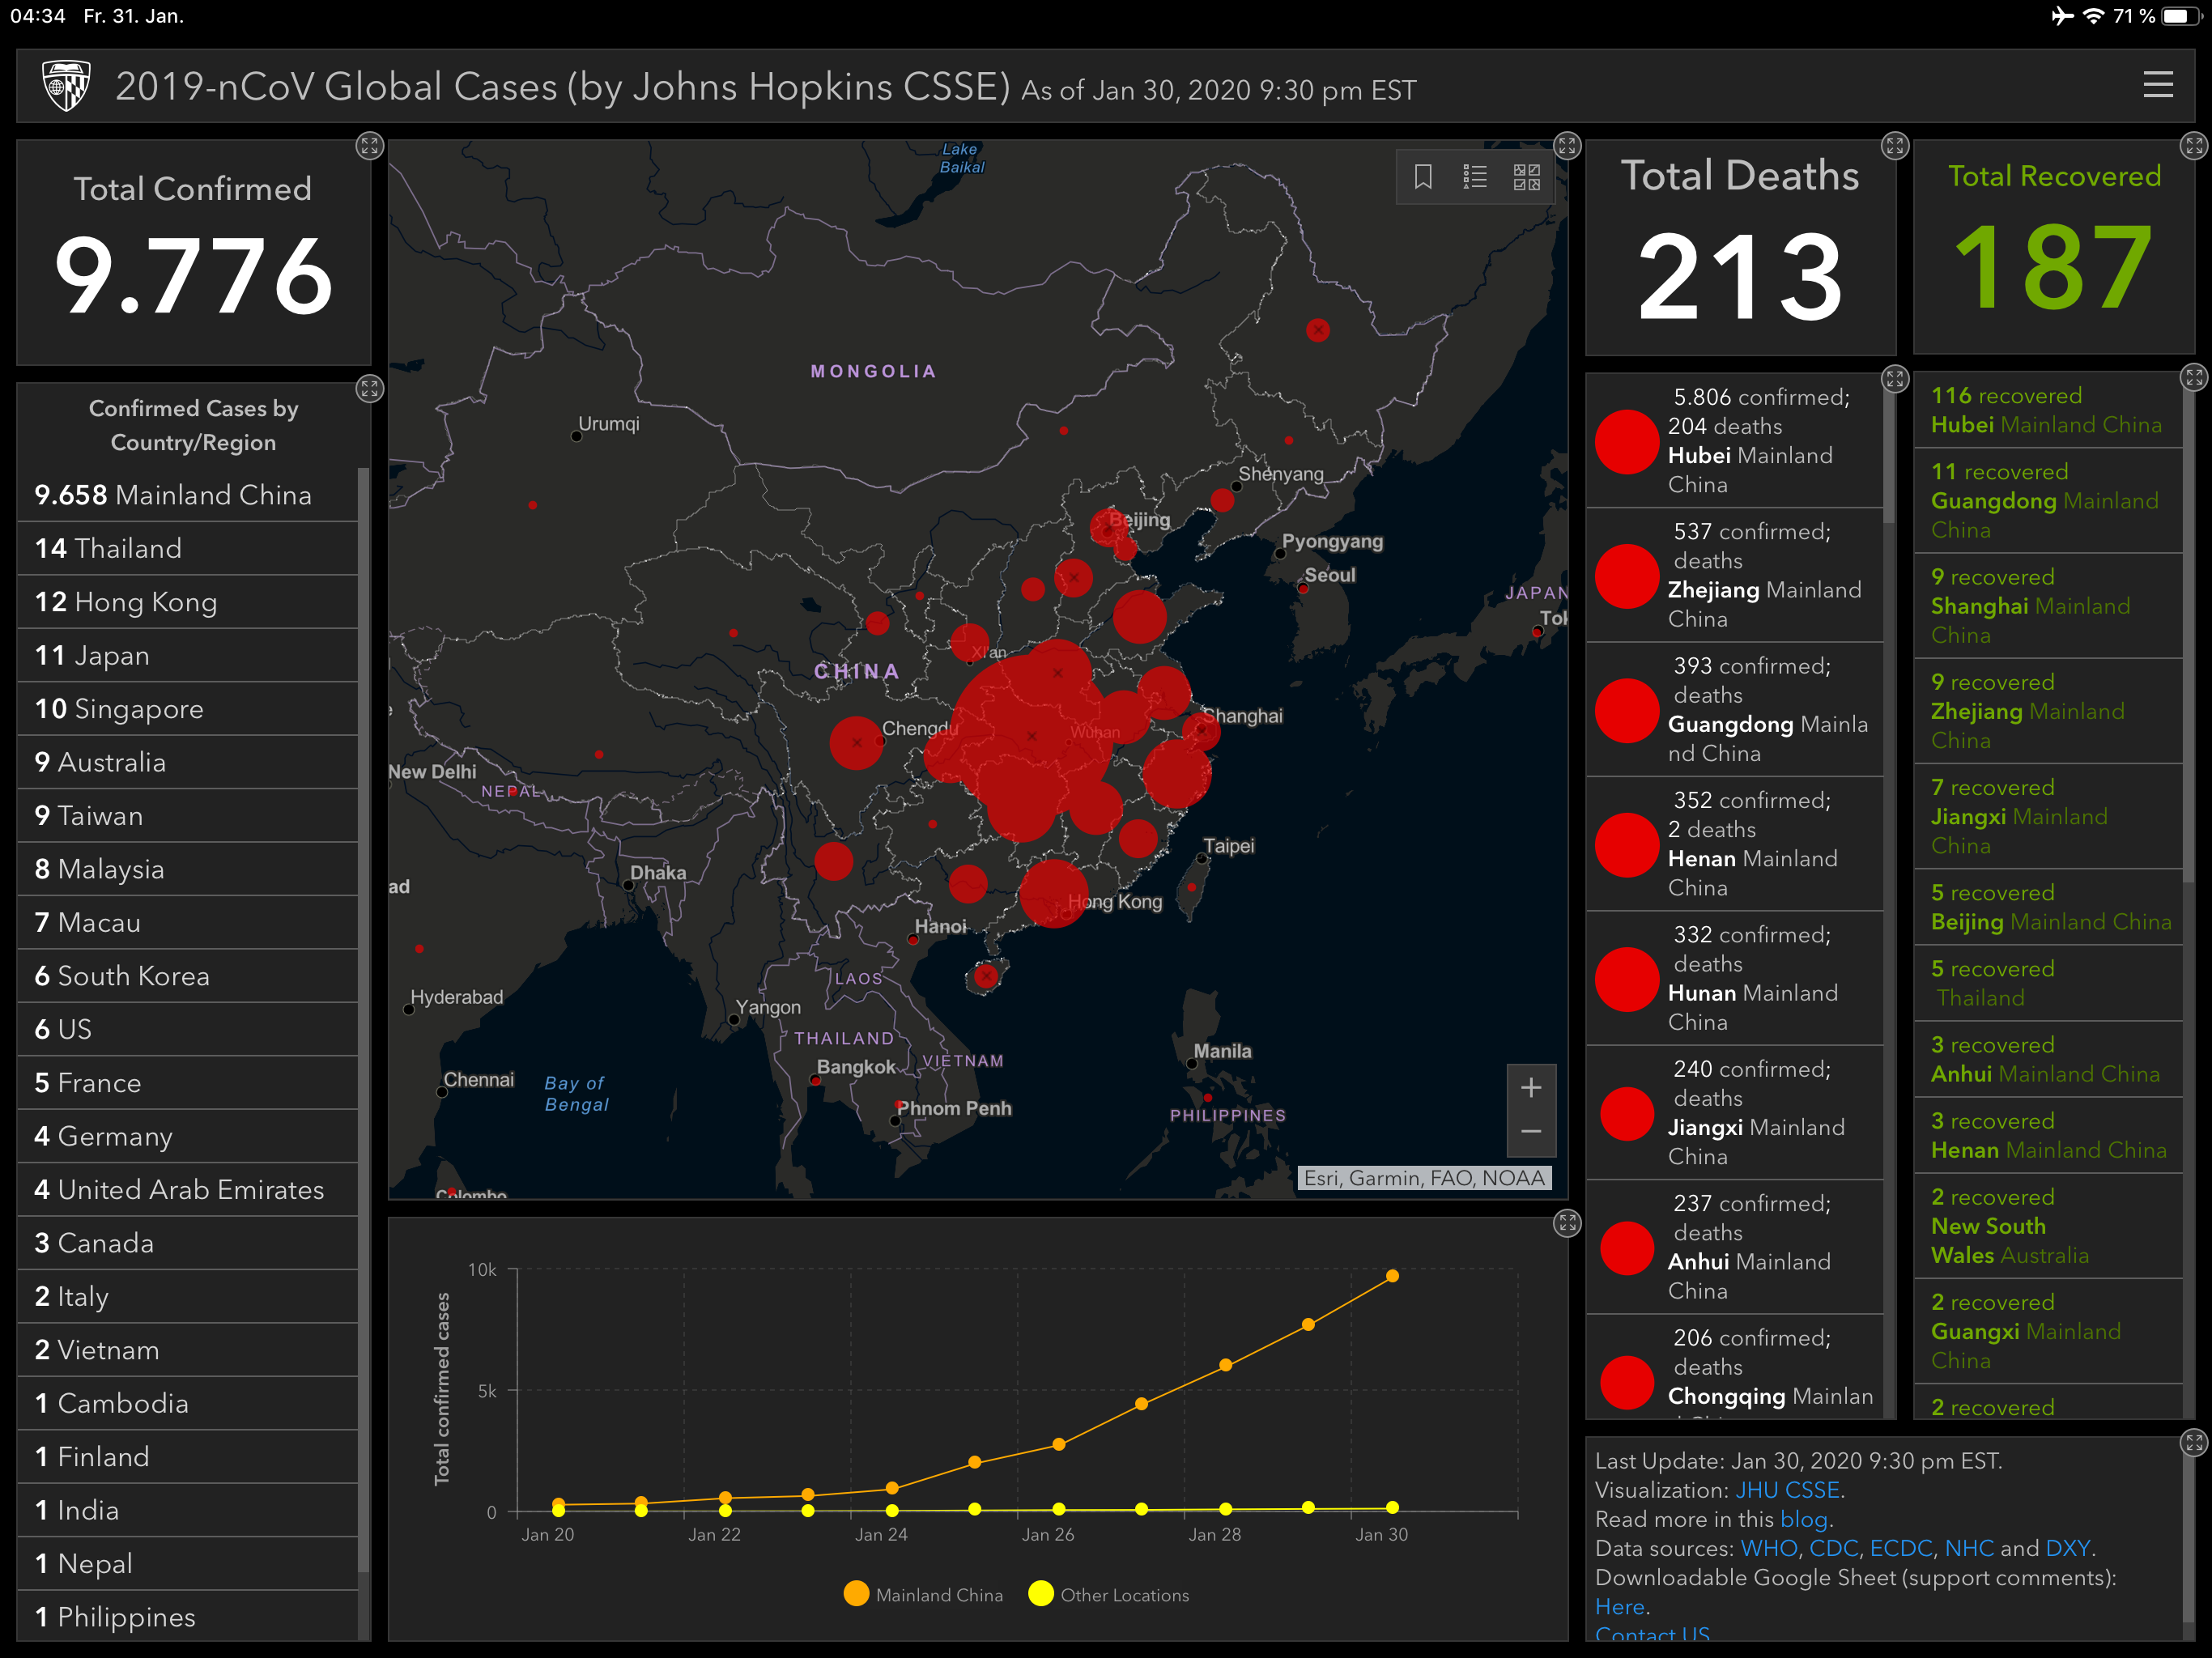2212x1658 pixels.
Task: Click the map bookmarks icon
Action: (x=1423, y=177)
